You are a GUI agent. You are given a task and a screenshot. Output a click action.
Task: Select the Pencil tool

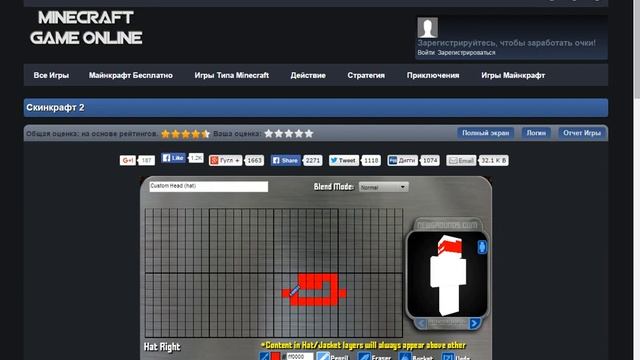(x=333, y=357)
